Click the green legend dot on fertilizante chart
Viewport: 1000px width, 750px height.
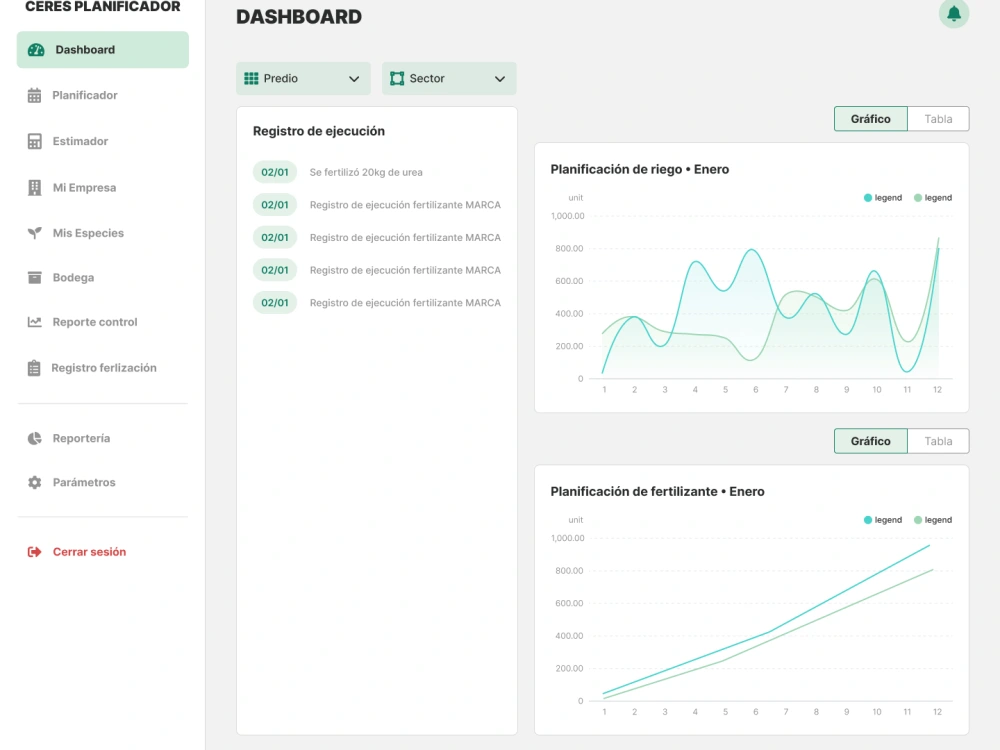click(x=916, y=519)
